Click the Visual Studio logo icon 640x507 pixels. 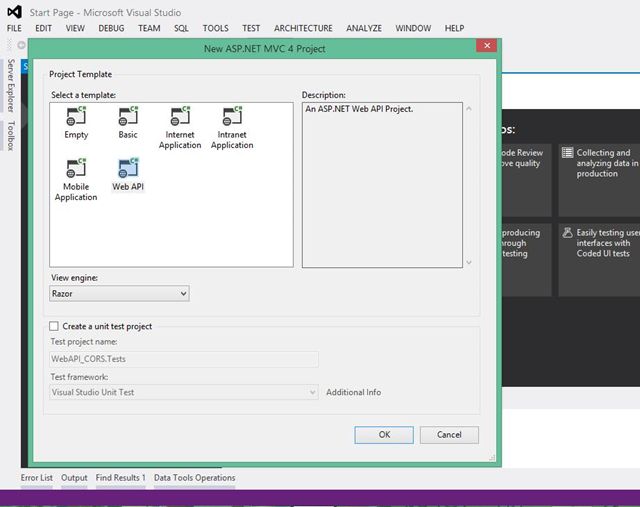click(14, 12)
